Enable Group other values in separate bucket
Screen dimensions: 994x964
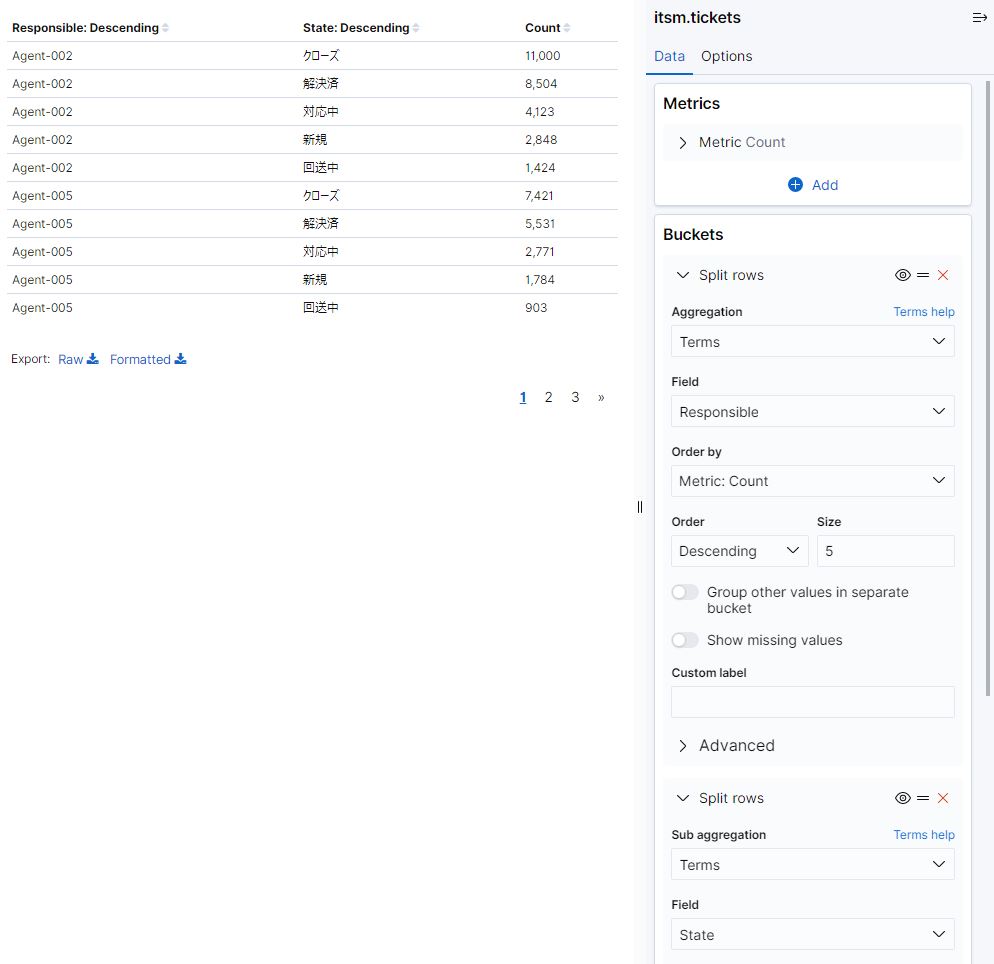pyautogui.click(x=685, y=592)
